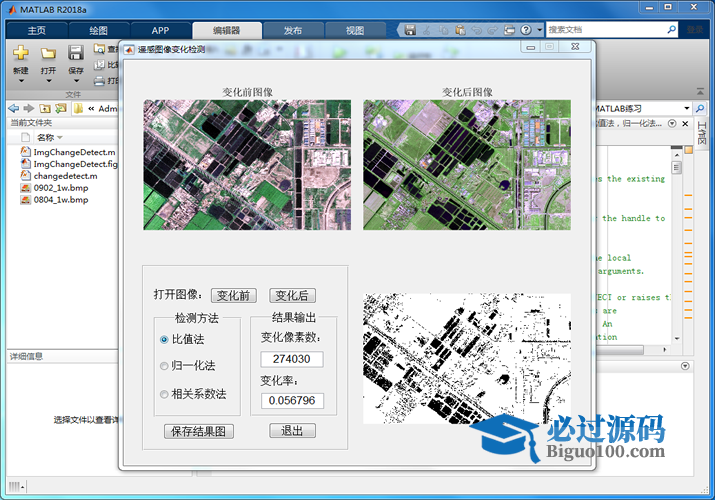Click the 变化前图像 satellite image

point(247,165)
